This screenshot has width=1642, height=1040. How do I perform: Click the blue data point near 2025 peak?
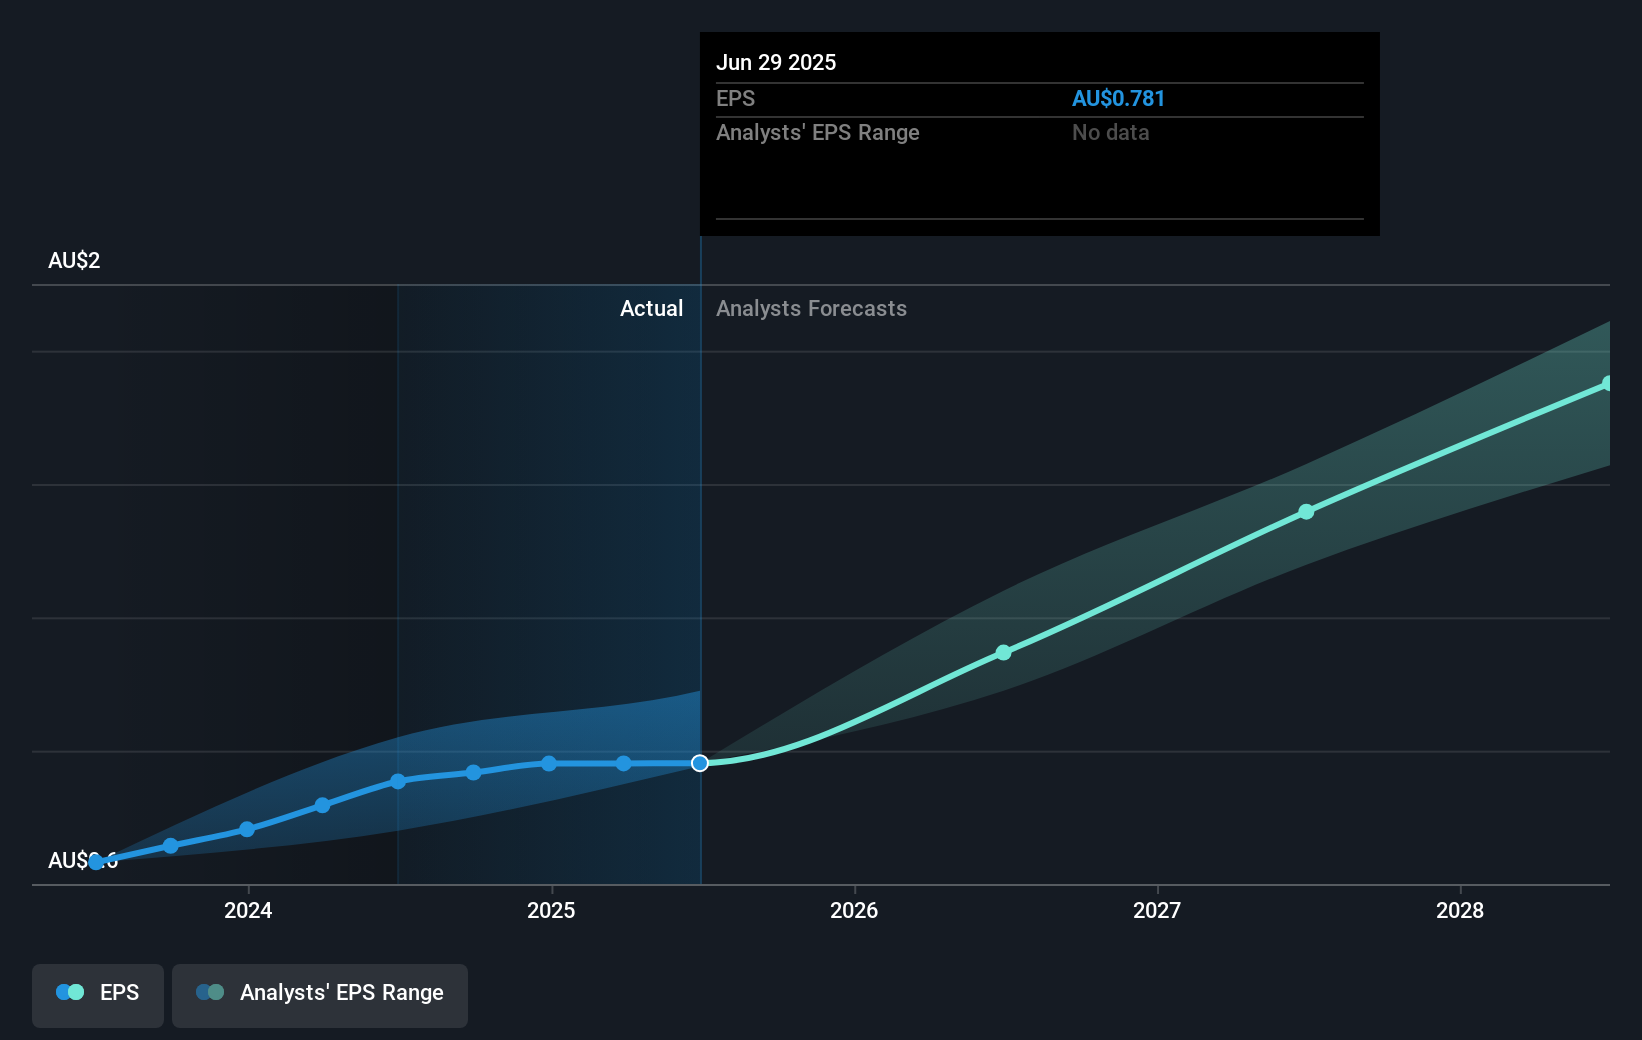(548, 763)
